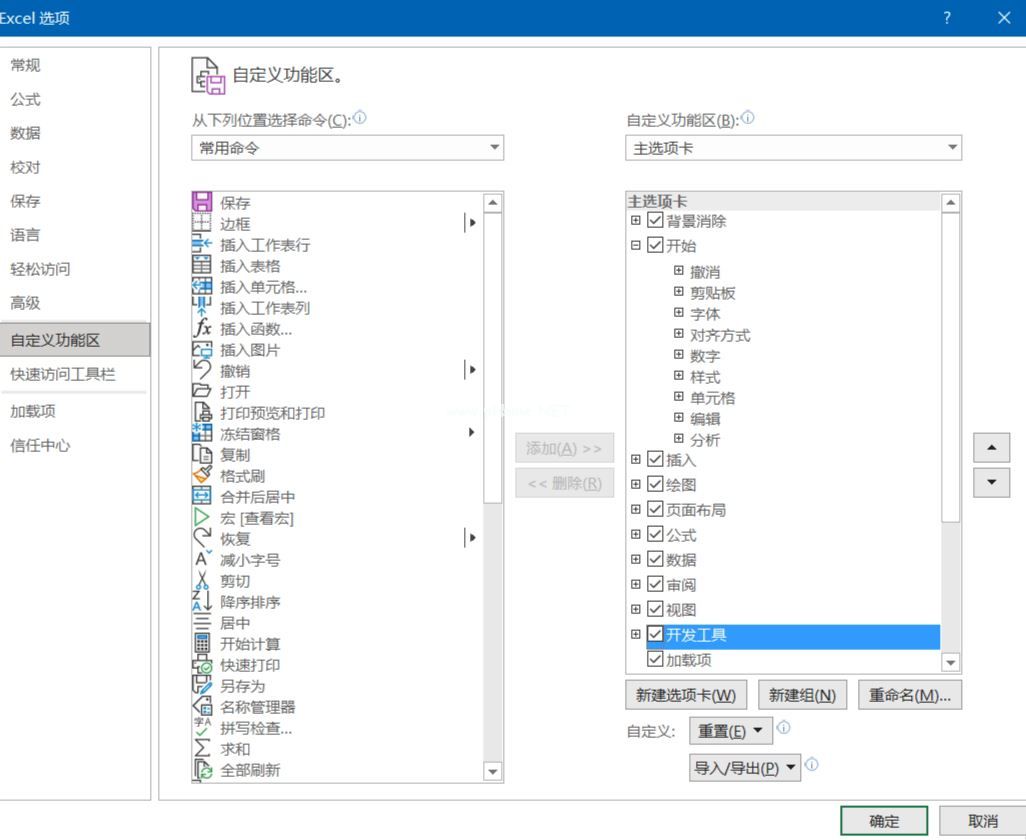Click the tab tree scrollbar up arrow

[950, 203]
